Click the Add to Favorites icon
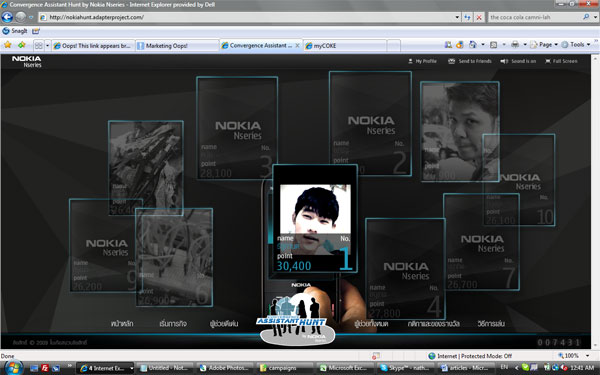 pyautogui.click(x=22, y=45)
